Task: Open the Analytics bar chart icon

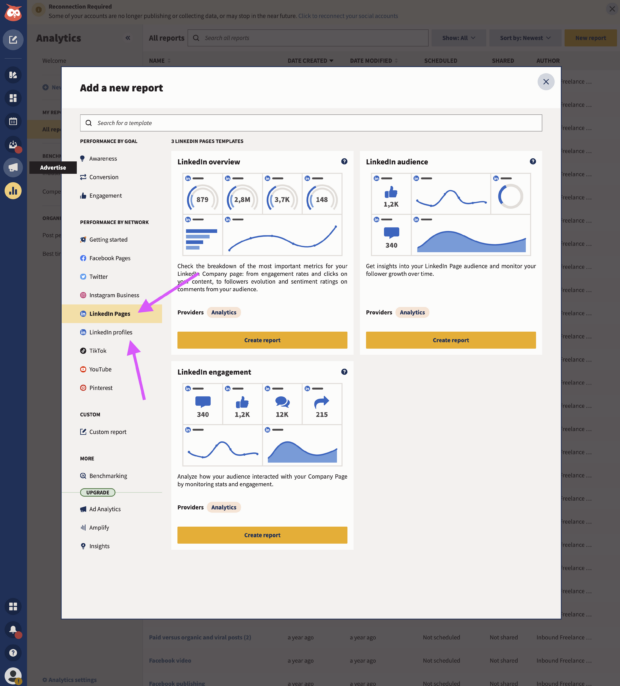Action: click(x=13, y=191)
